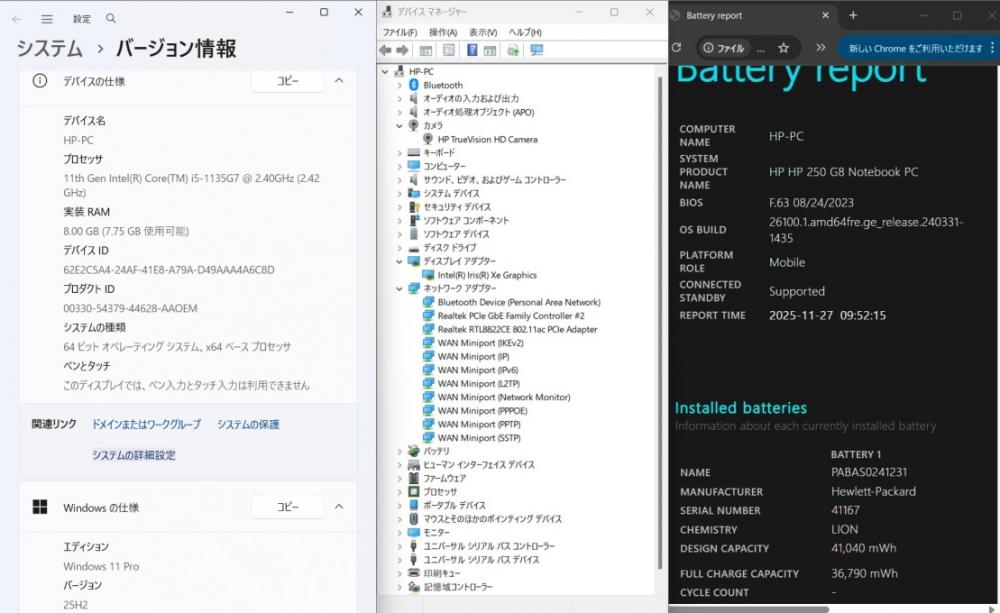Click the forward arrow in Device Manager toolbar
This screenshot has height=613, width=1000.
[402, 50]
